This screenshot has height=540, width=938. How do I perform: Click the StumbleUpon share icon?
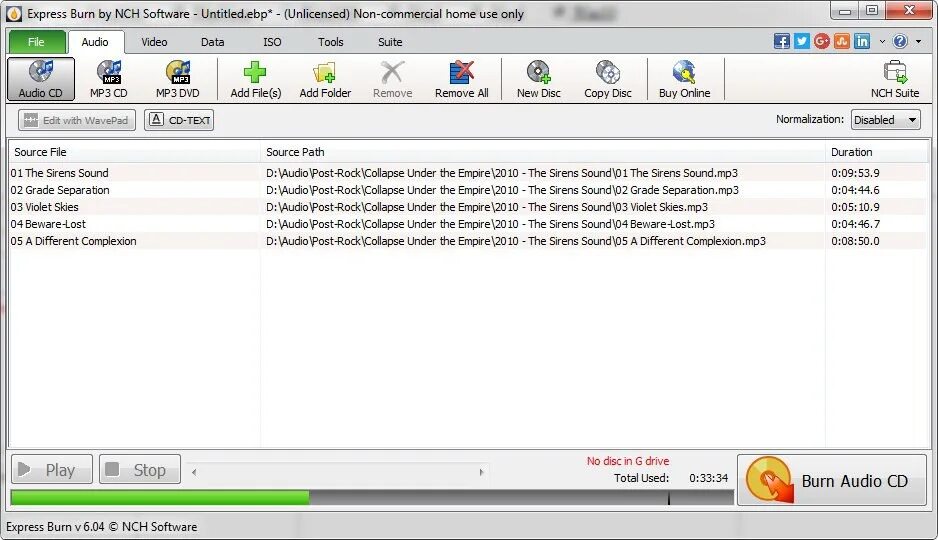(842, 41)
